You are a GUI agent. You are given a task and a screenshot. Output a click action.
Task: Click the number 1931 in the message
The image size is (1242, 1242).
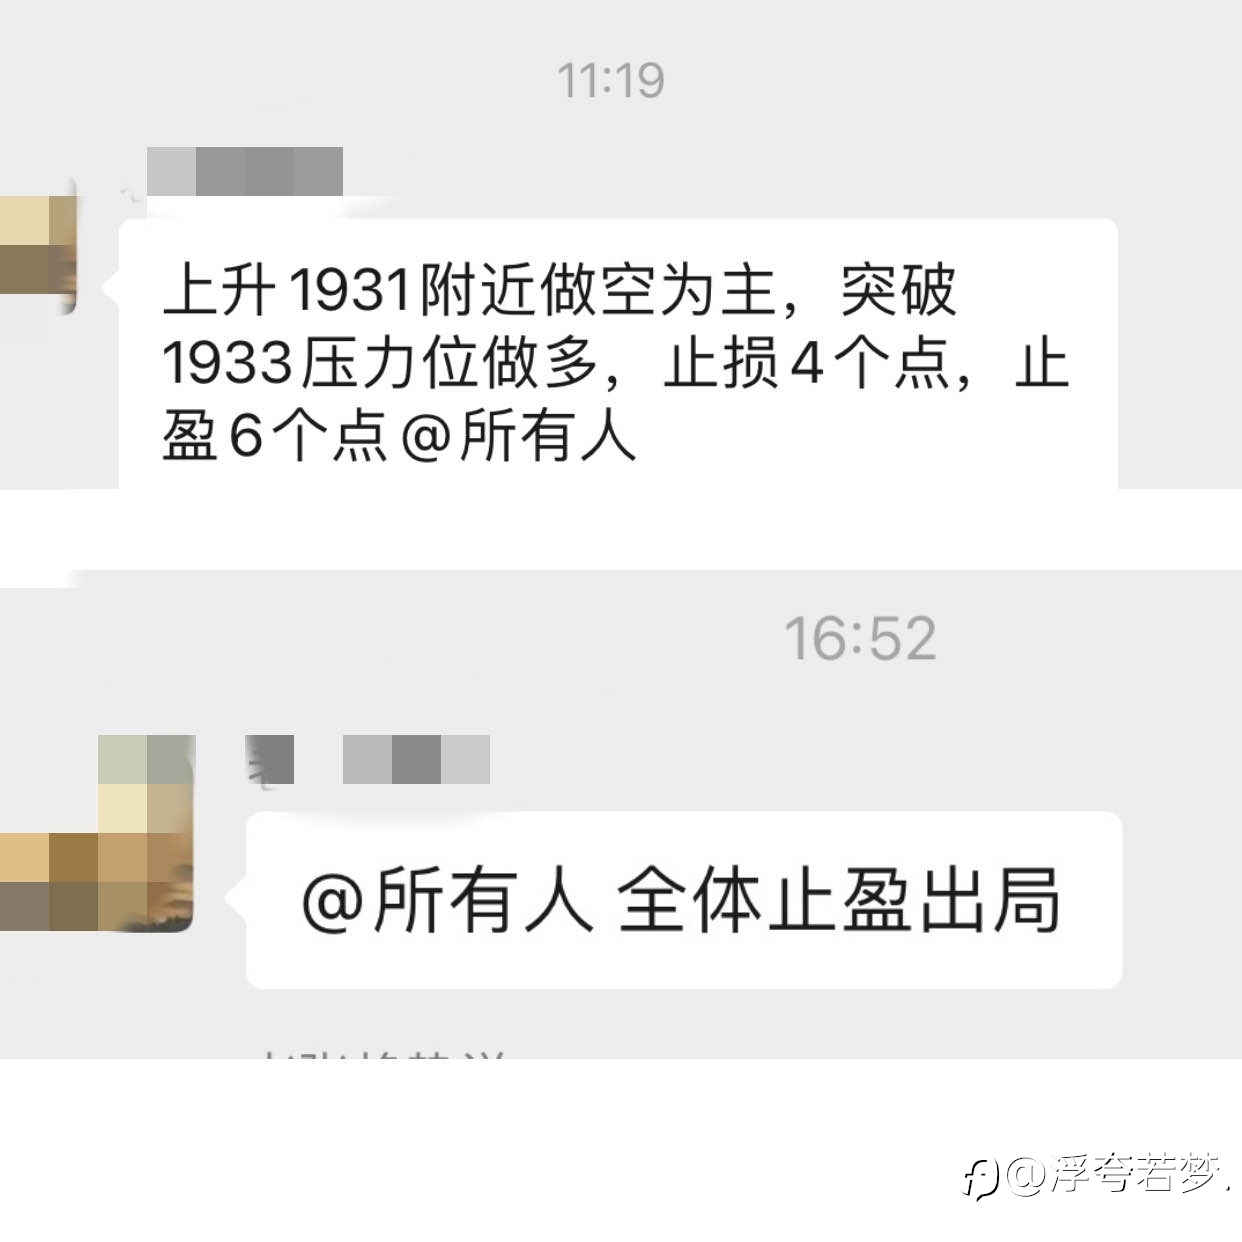click(x=351, y=291)
